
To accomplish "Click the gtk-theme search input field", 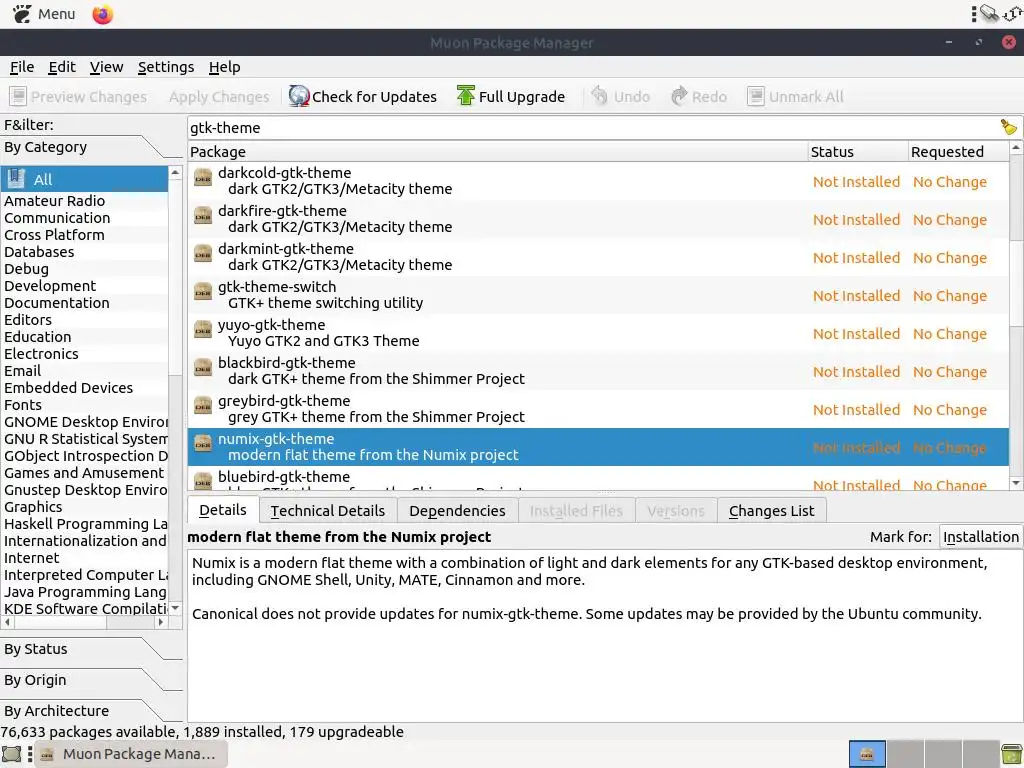I will [593, 127].
